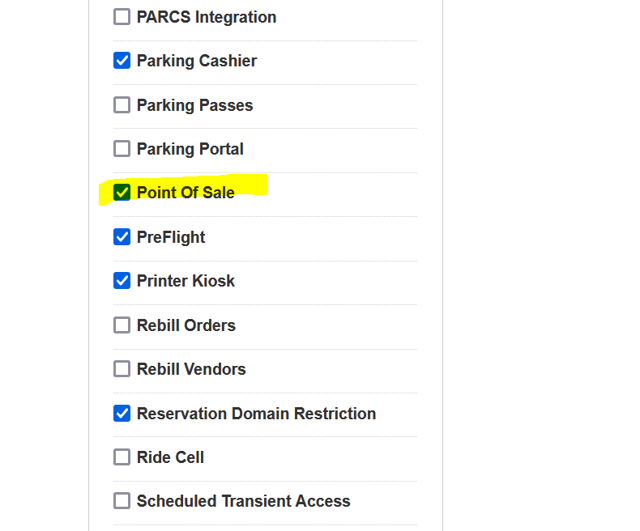This screenshot has height=531, width=640.
Task: Click the PreFlight label text
Action: 171,237
